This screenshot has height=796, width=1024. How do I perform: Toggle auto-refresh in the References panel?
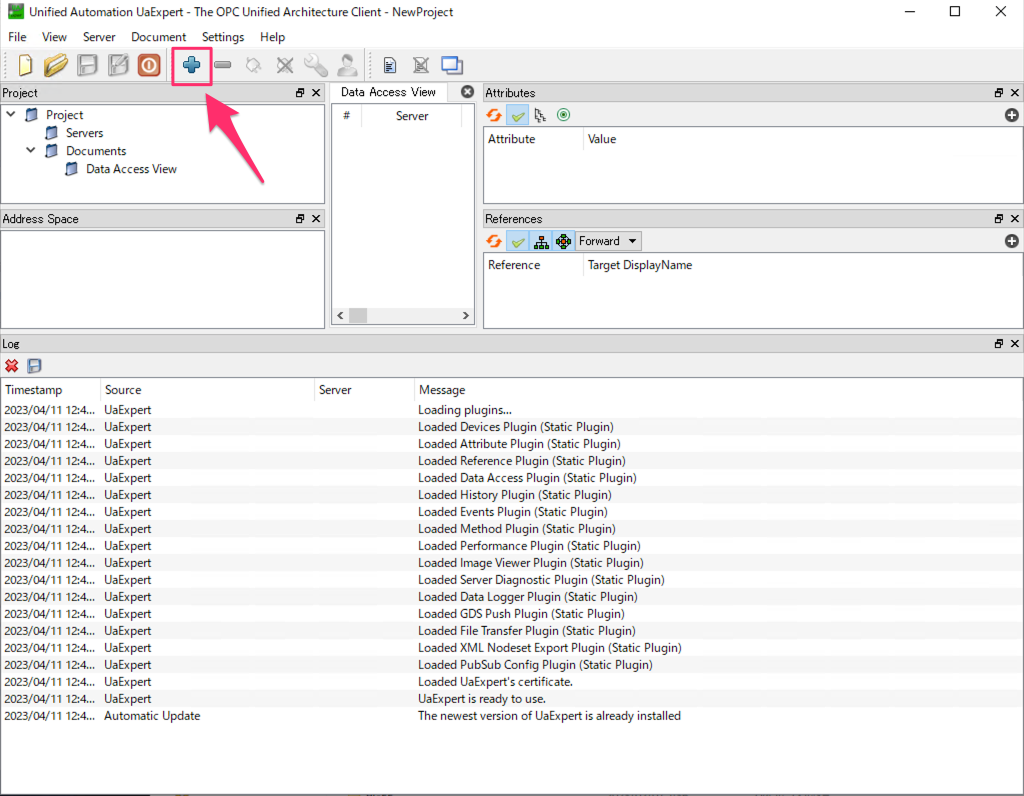coord(517,240)
